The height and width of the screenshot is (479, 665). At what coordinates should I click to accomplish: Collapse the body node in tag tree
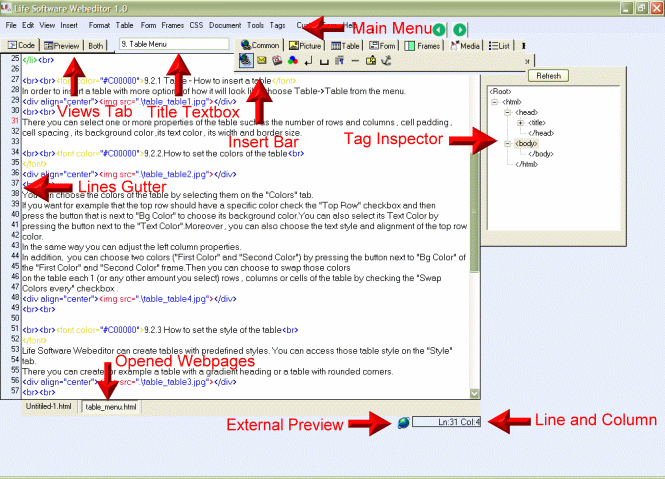pos(507,144)
